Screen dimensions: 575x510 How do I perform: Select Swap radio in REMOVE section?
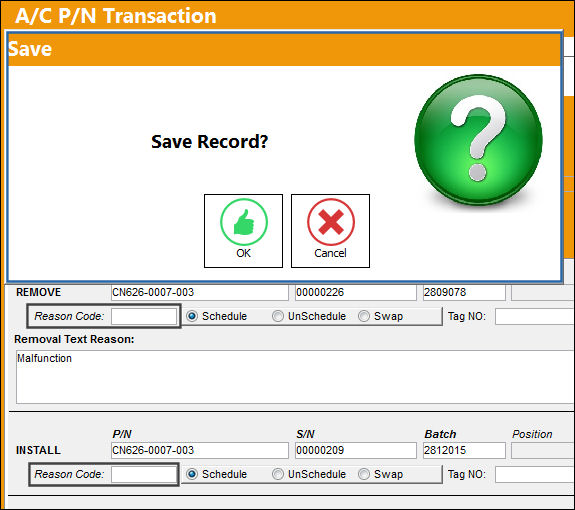click(363, 316)
